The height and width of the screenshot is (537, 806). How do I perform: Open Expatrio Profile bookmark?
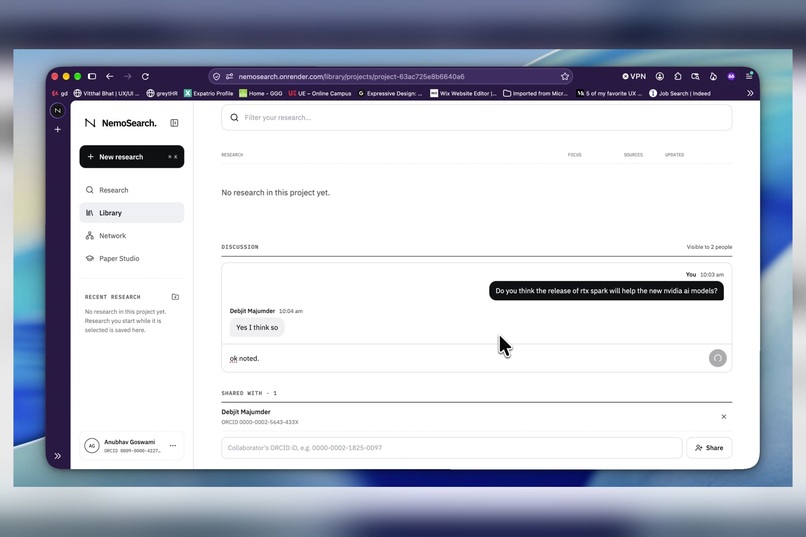point(209,93)
